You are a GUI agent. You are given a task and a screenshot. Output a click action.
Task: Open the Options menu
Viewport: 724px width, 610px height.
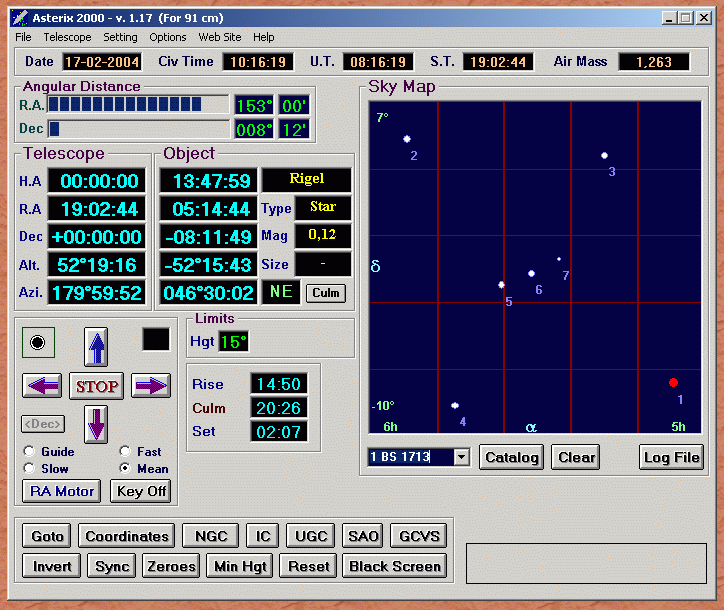168,37
